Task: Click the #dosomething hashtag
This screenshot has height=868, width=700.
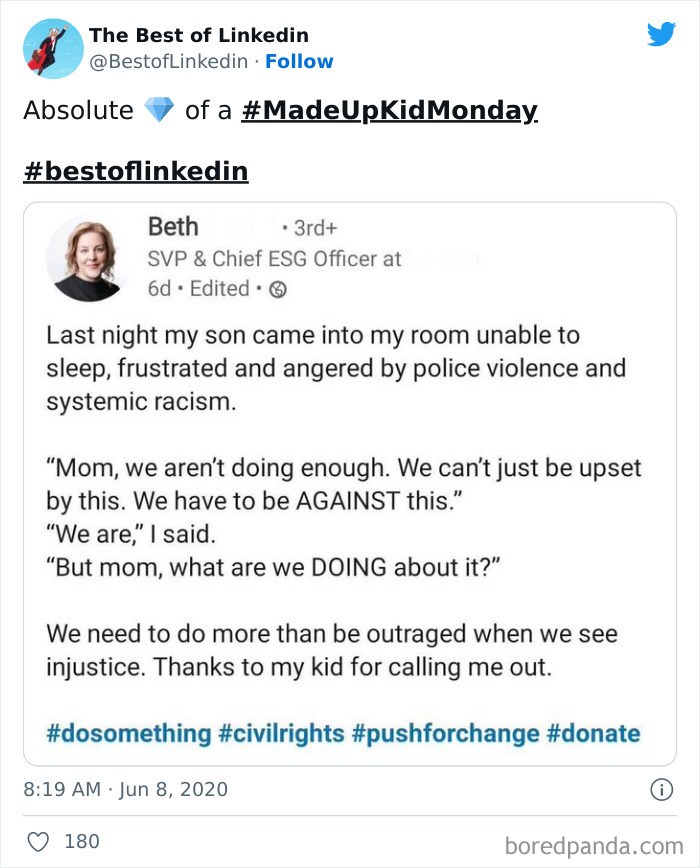Action: coord(129,733)
